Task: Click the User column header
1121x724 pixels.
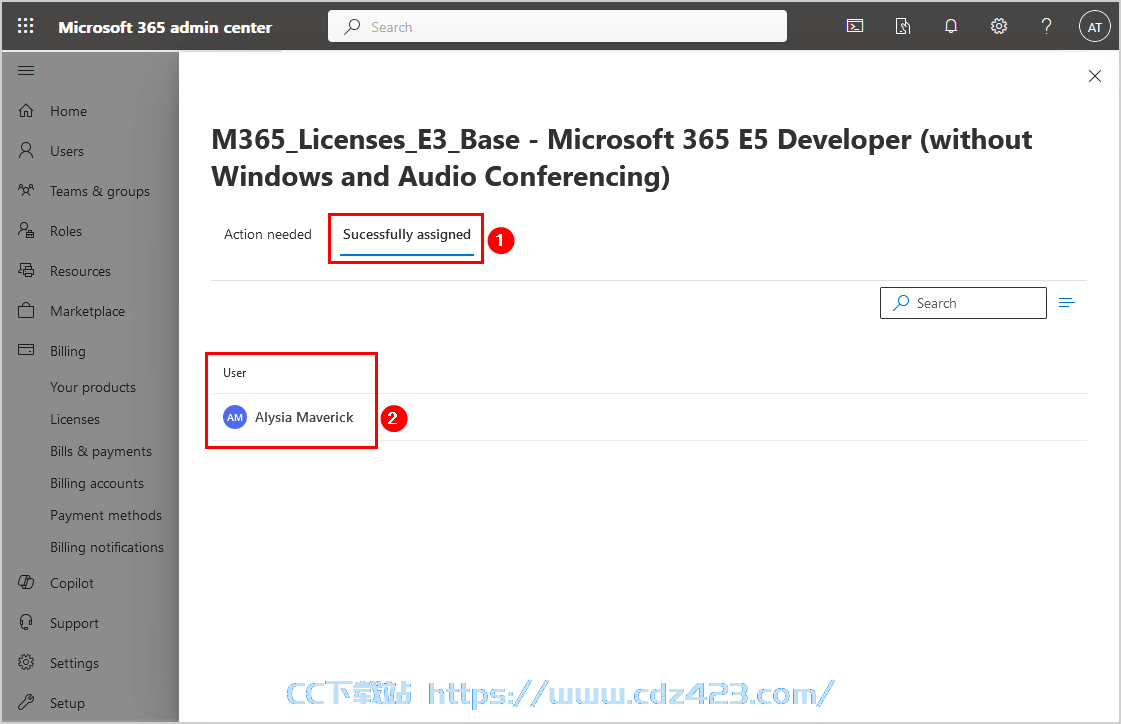Action: (x=234, y=372)
